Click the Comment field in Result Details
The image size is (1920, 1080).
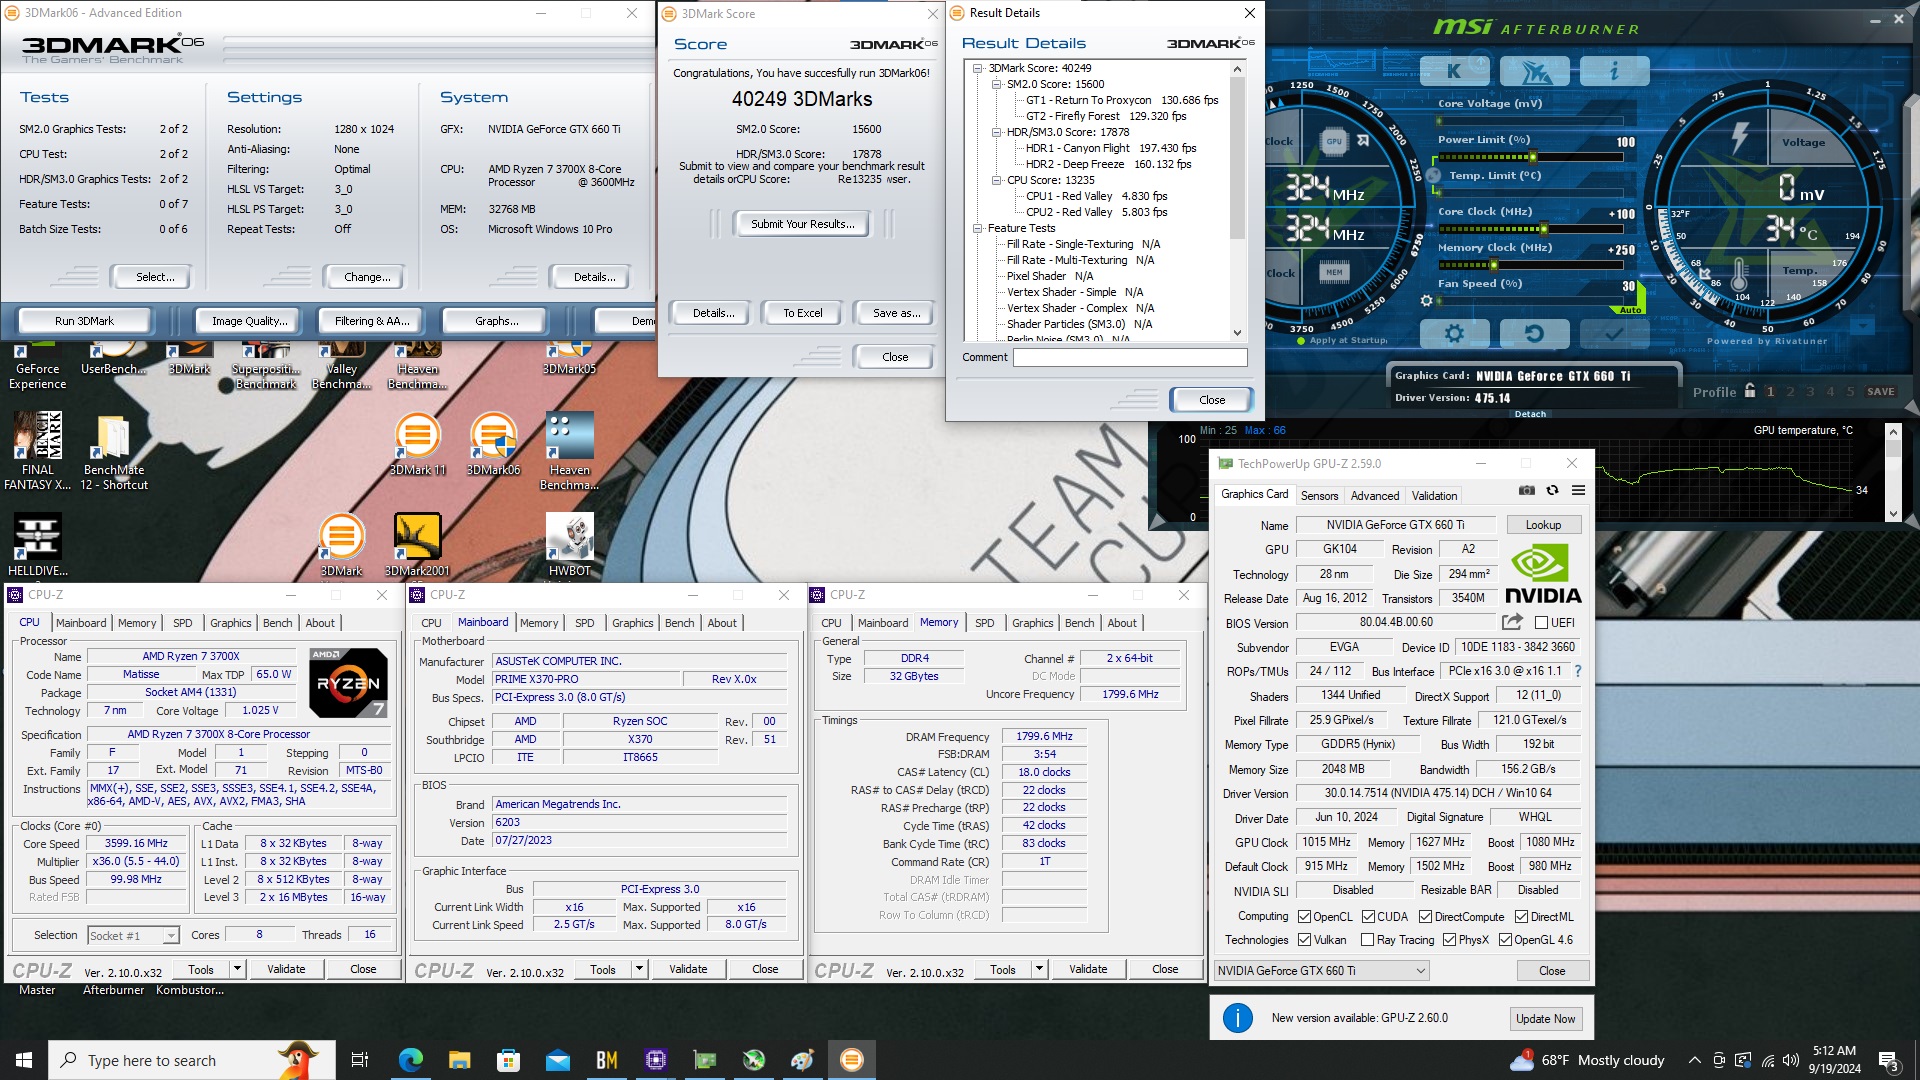[1130, 358]
